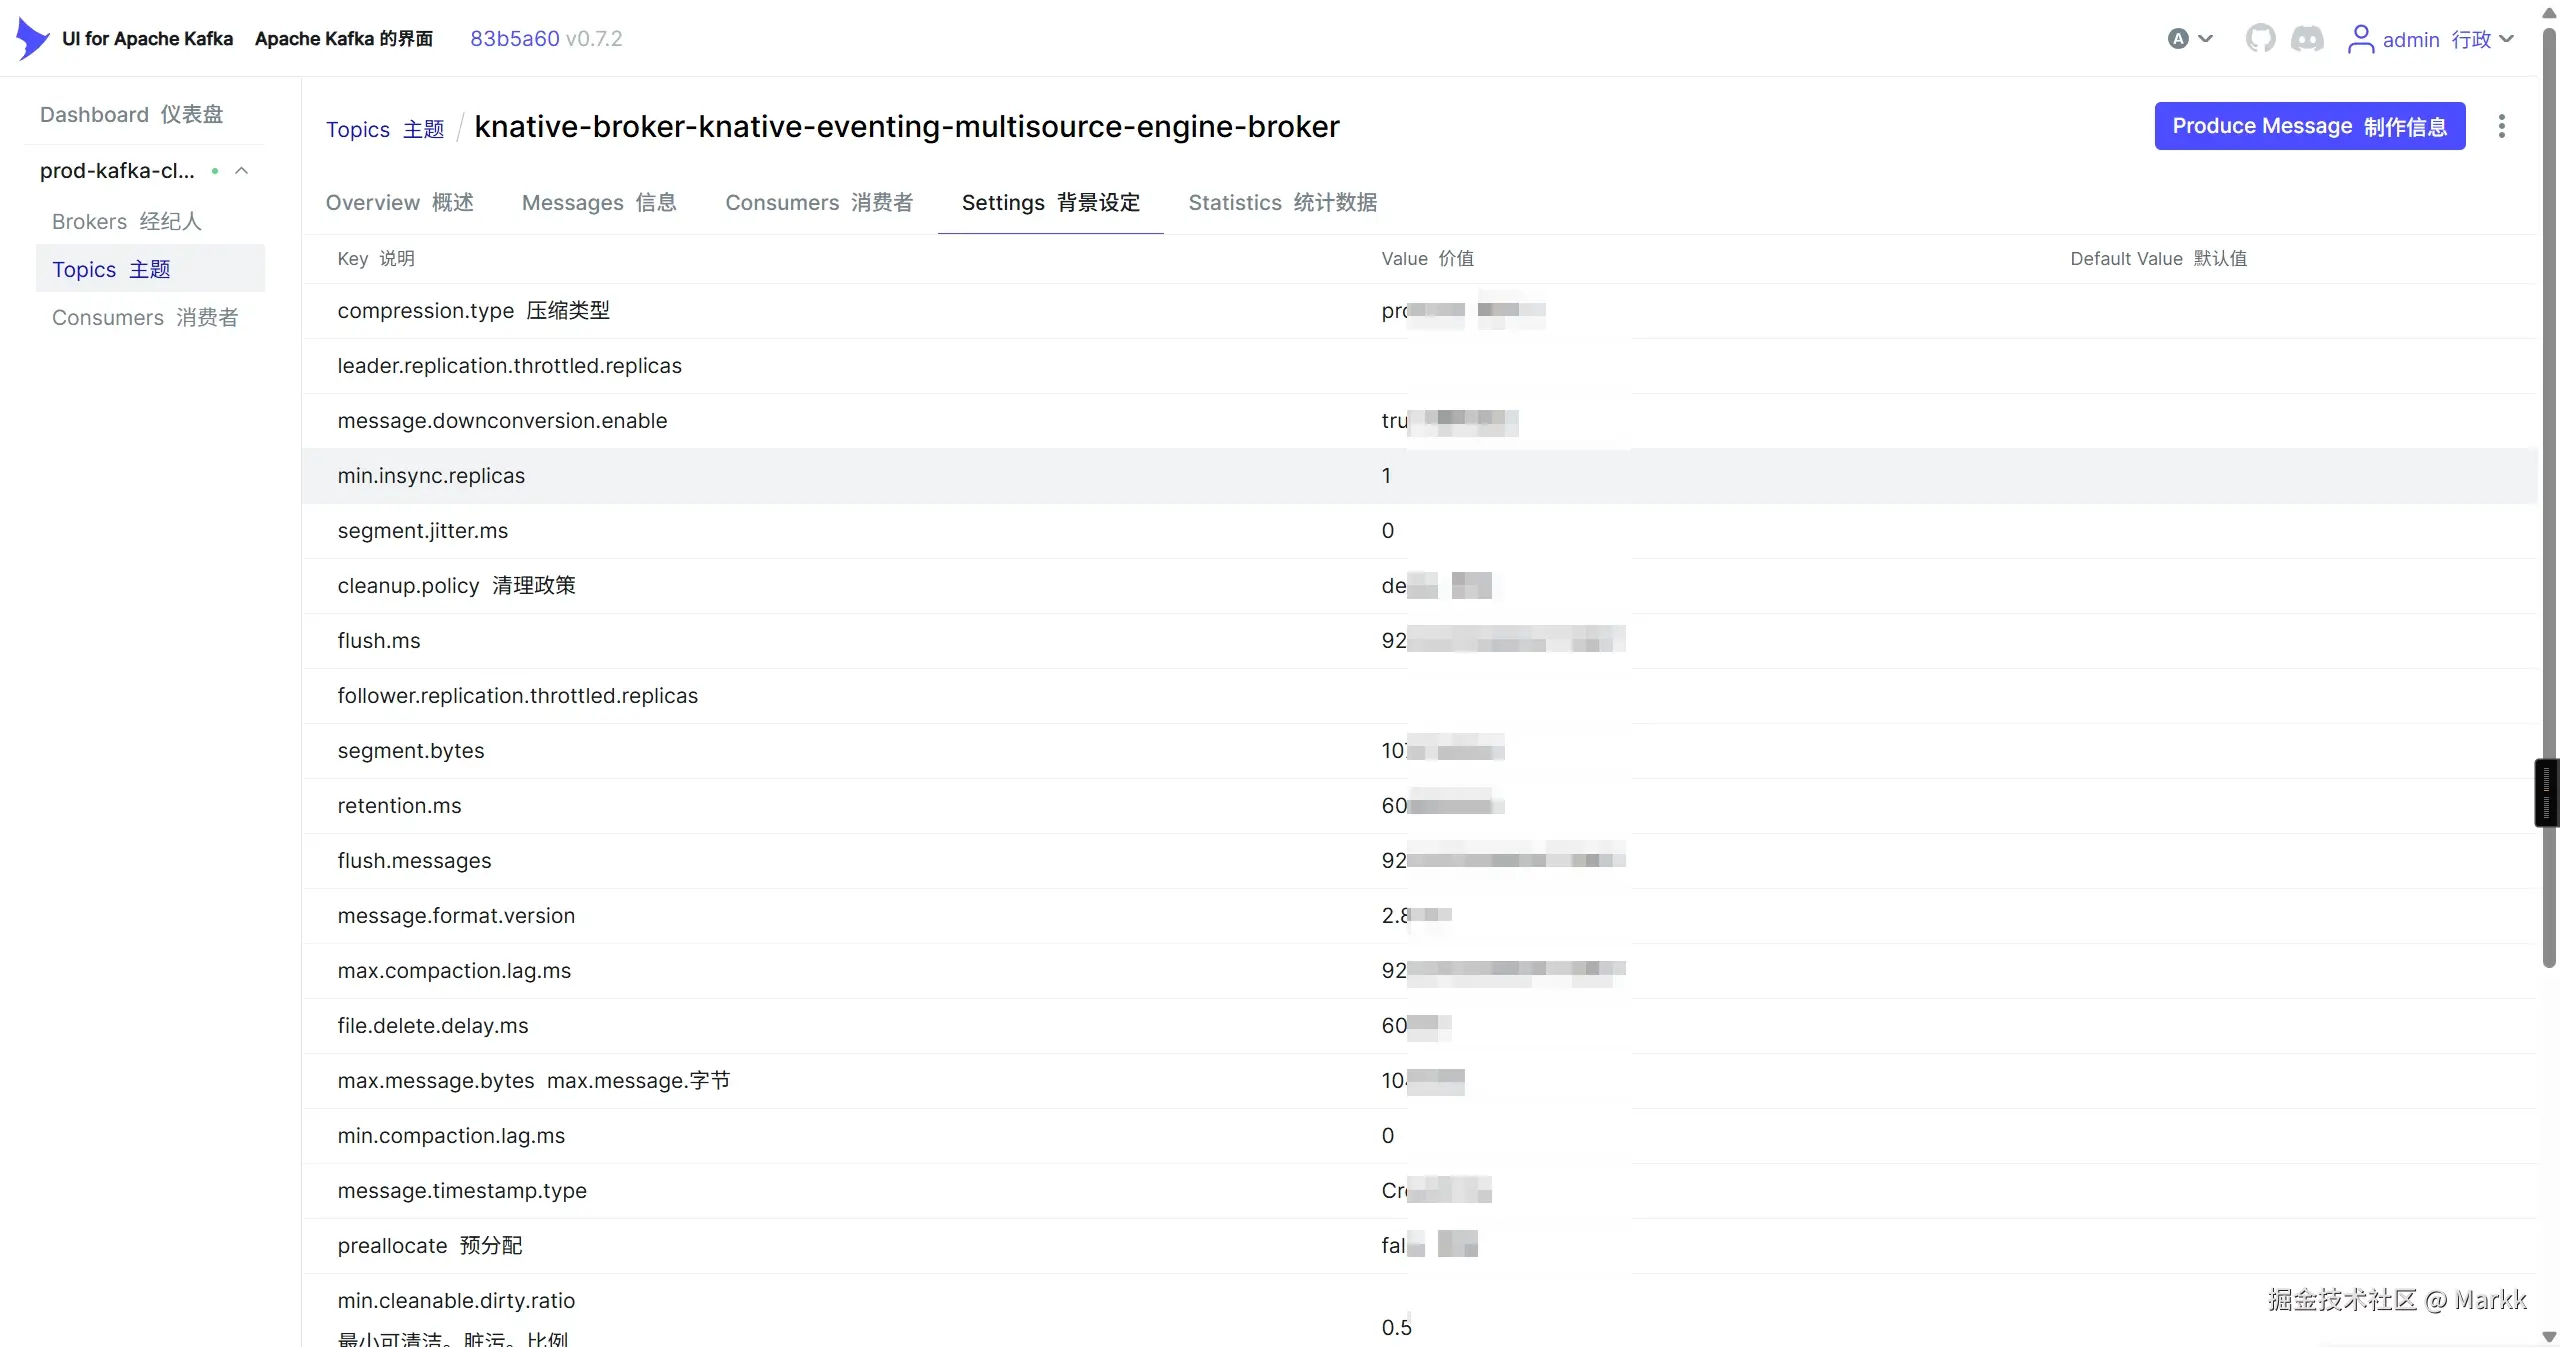
Task: Click the message.format.version key
Action: [x=456, y=916]
